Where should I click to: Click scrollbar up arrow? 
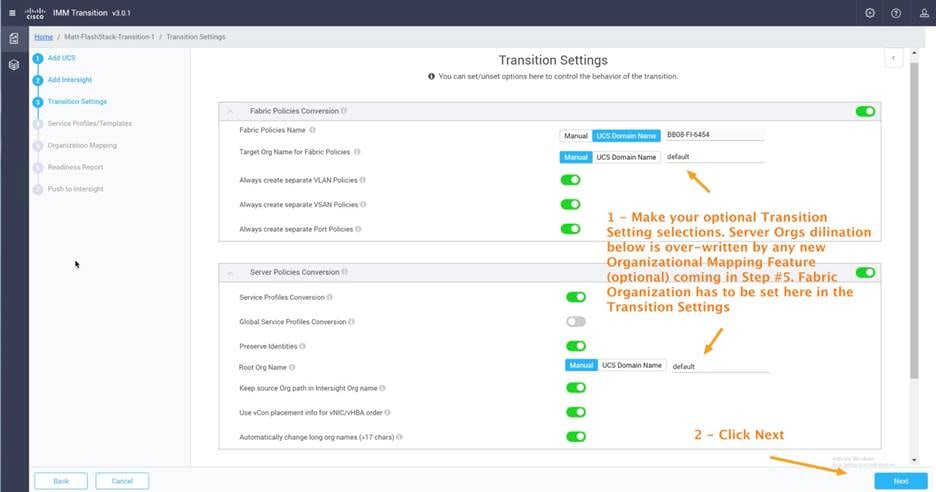coord(914,54)
